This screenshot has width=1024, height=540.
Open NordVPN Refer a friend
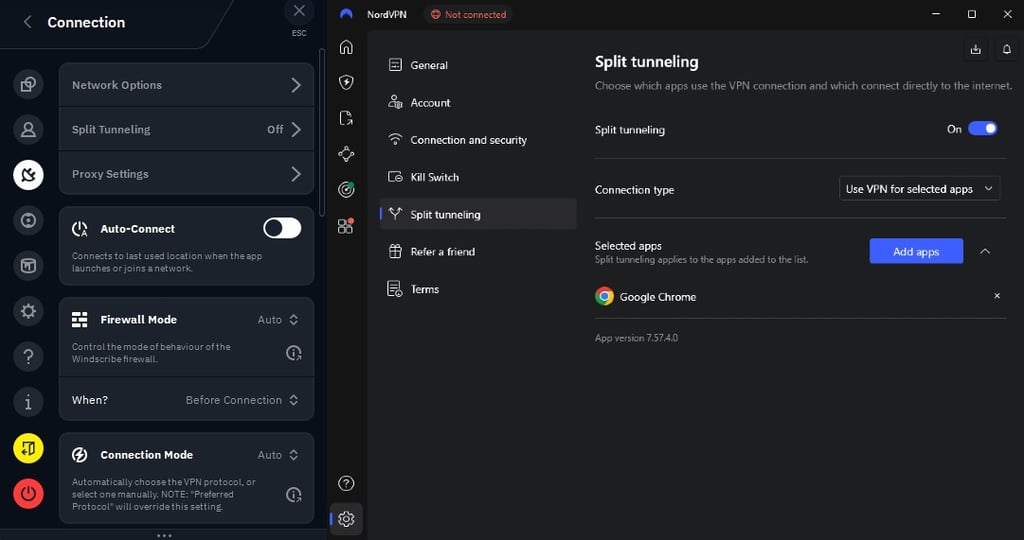[478, 251]
